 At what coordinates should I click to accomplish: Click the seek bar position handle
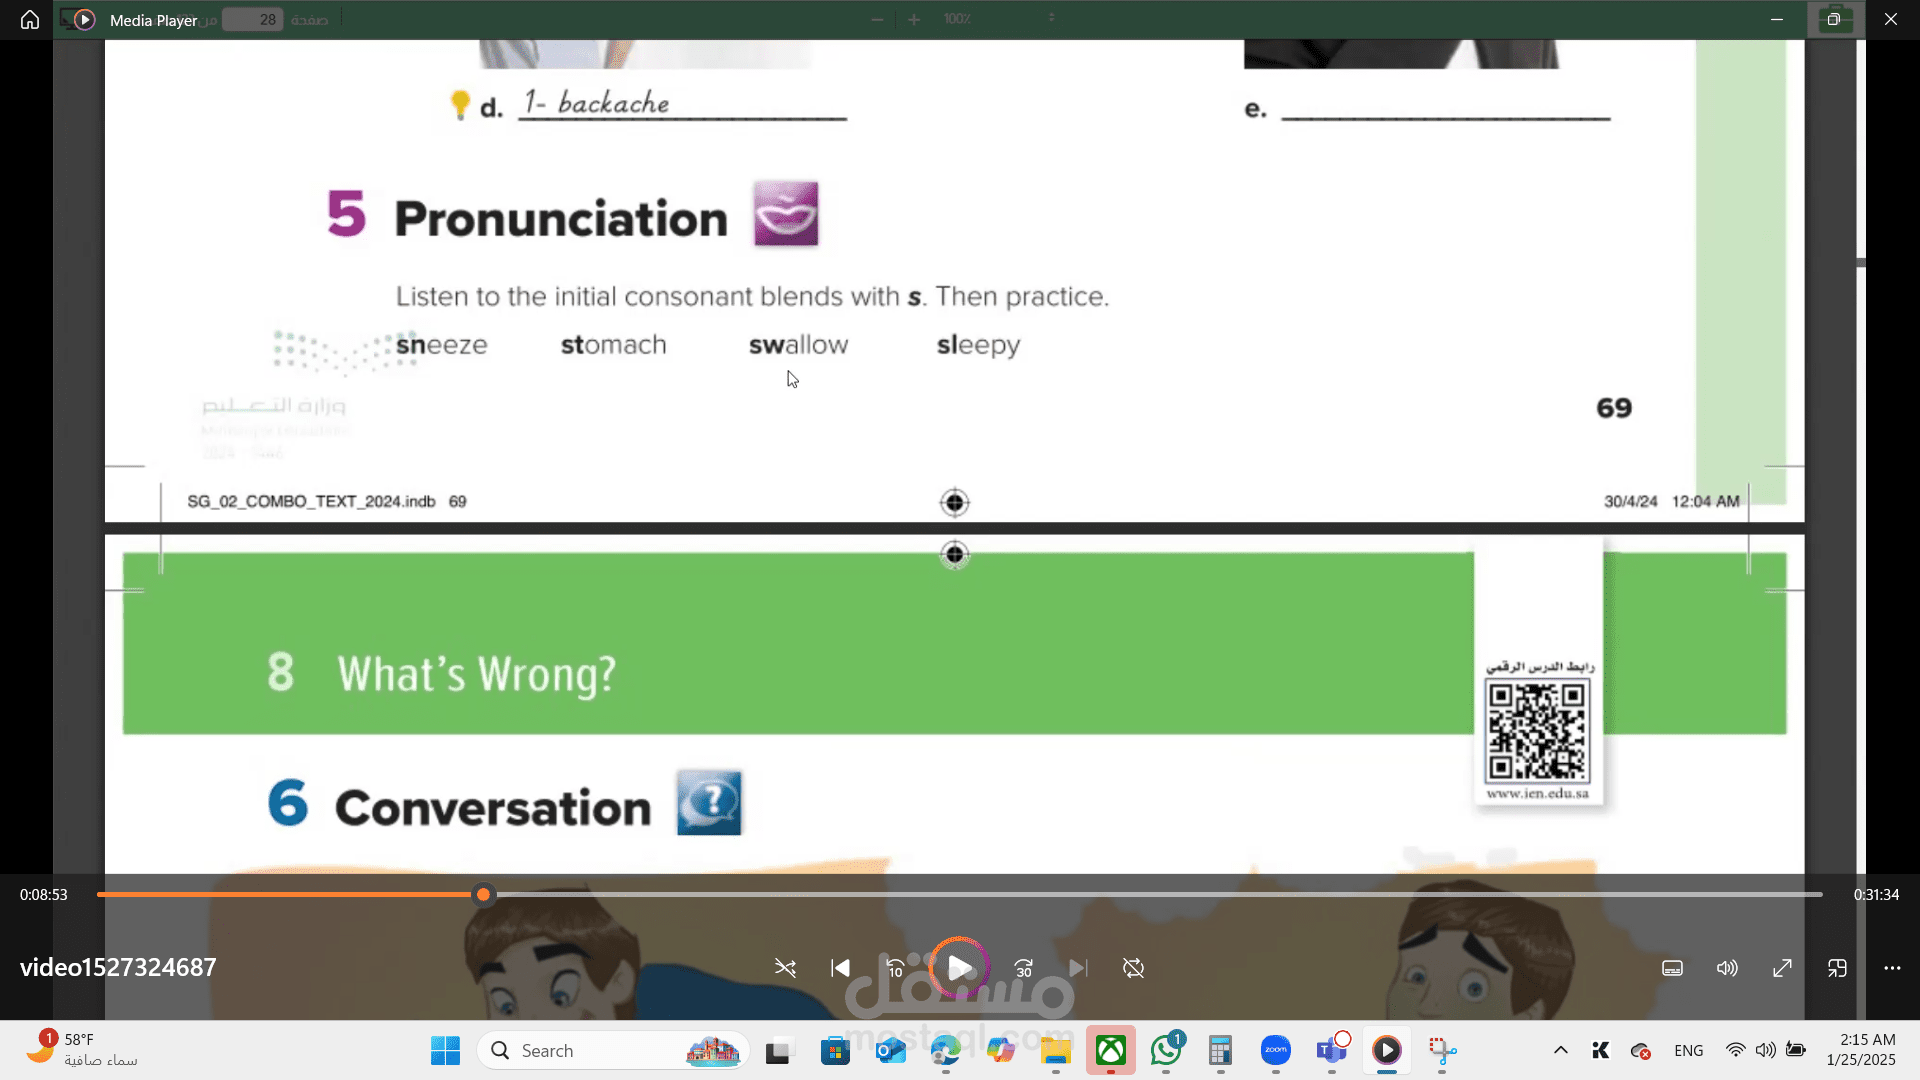point(483,895)
